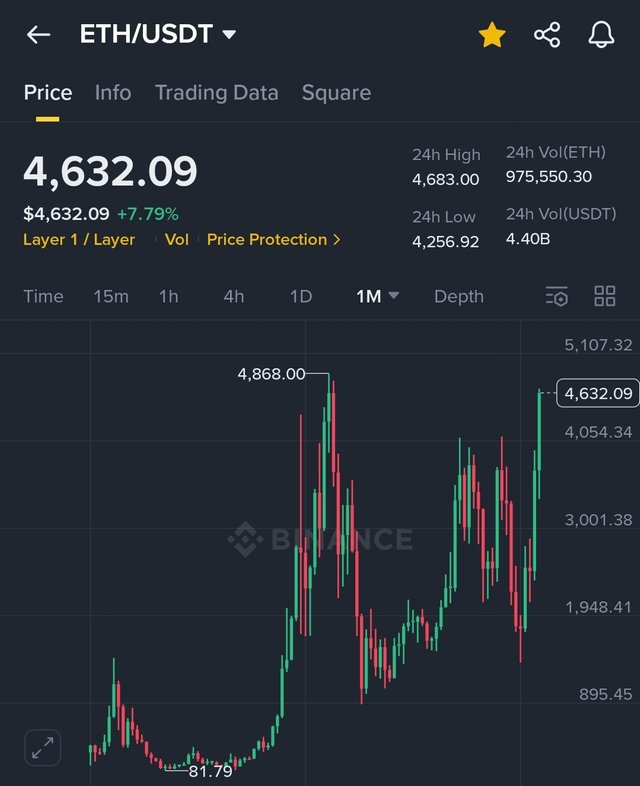The image size is (640, 786).
Task: Click the 4,868.00 chart high marker
Action: (271, 374)
